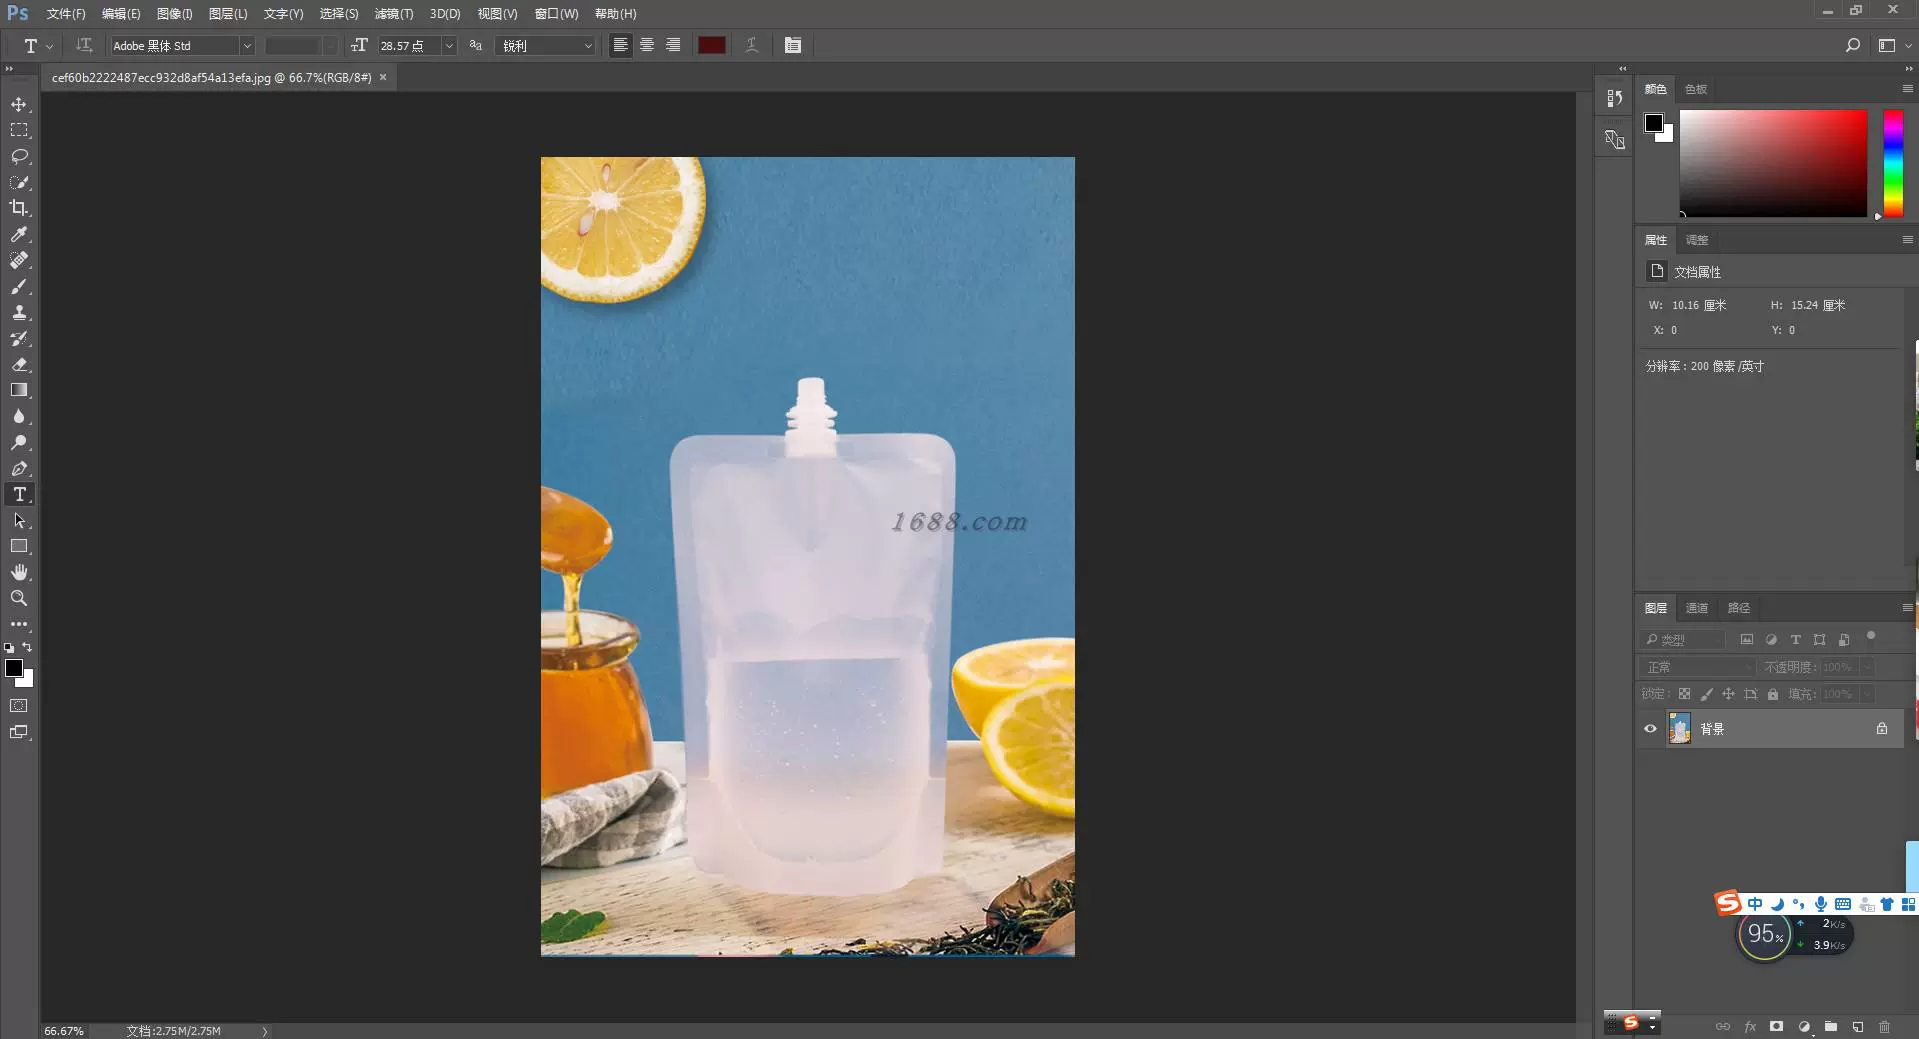
Task: Enable center text alignment
Action: (x=647, y=46)
